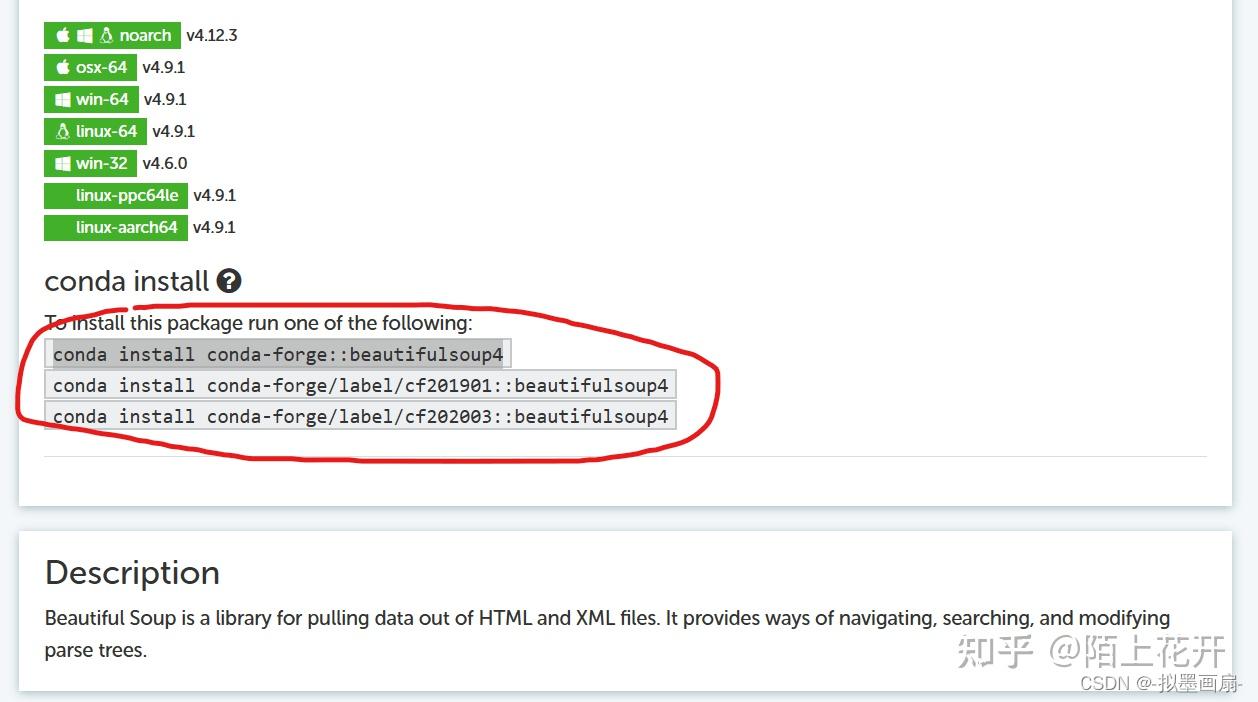Select the cf201901 label install command

pyautogui.click(x=361, y=385)
